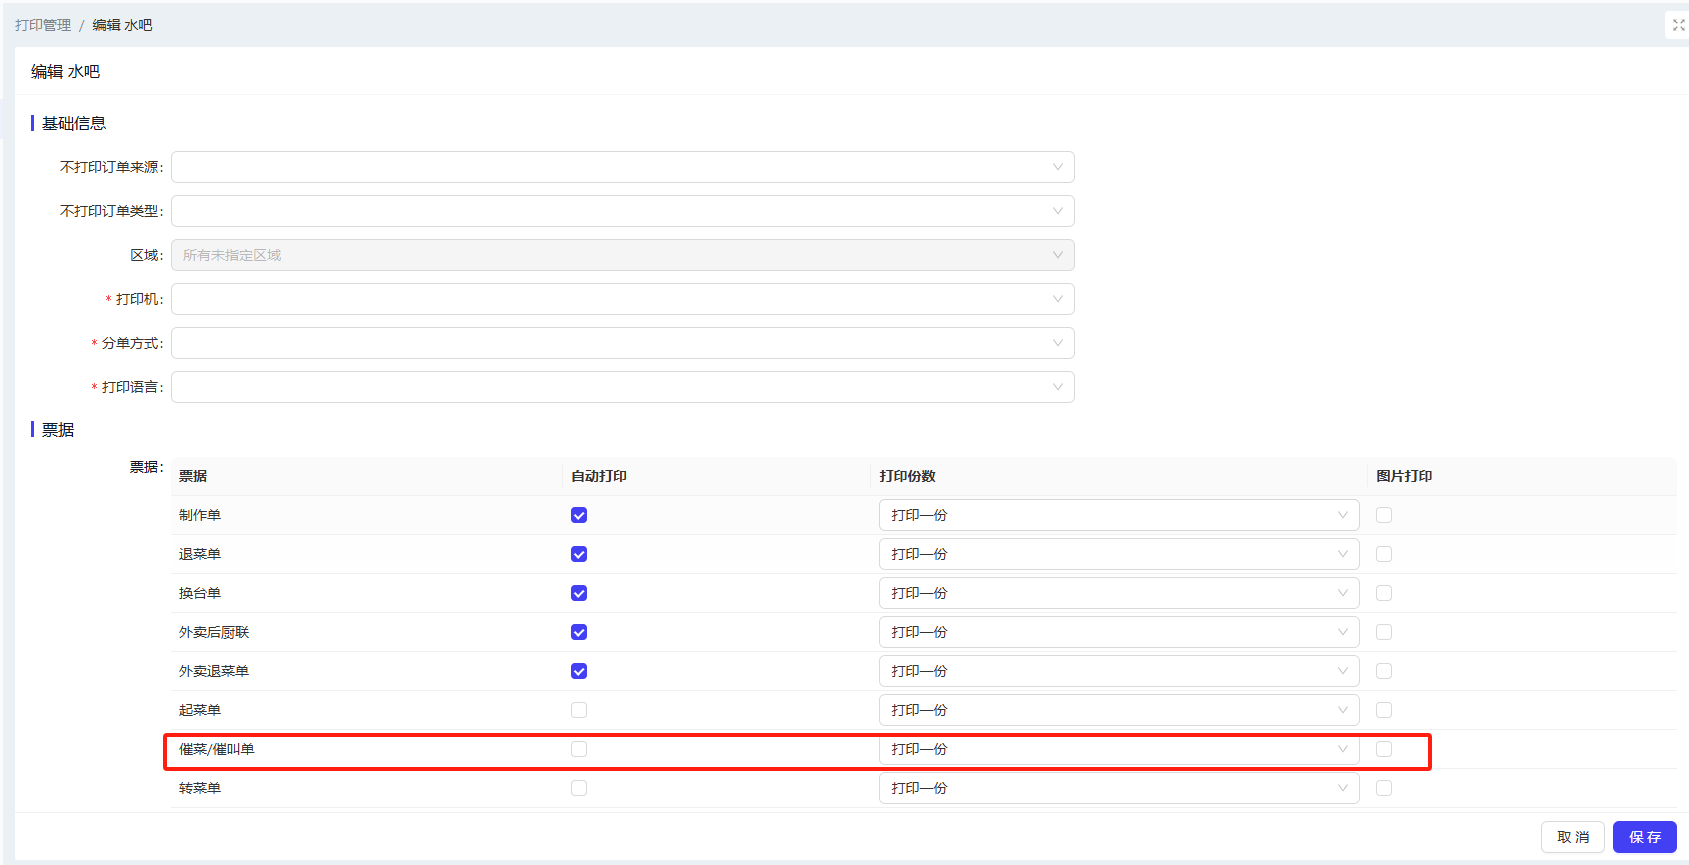The width and height of the screenshot is (1689, 865).
Task: Open print copies dropdown for 催菜/催叫单
Action: [x=1119, y=749]
